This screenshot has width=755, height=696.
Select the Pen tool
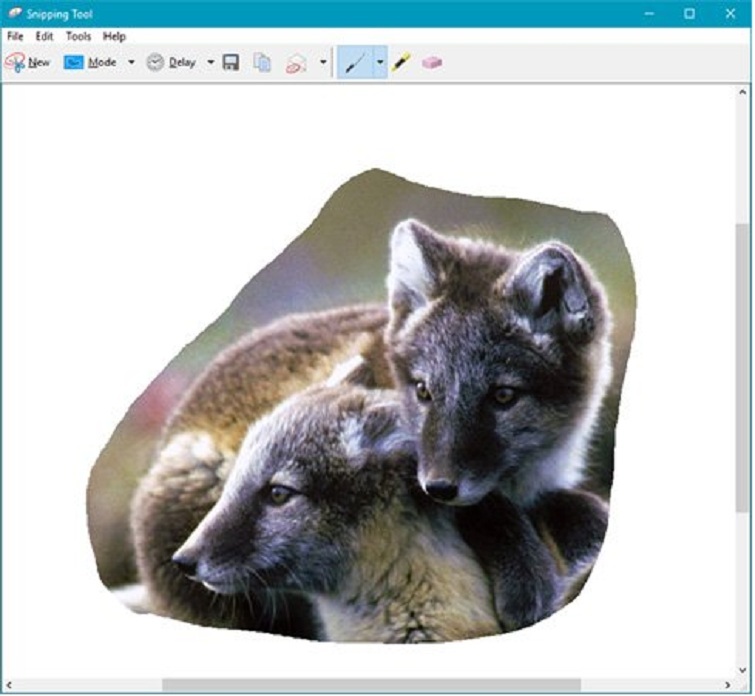tap(355, 62)
